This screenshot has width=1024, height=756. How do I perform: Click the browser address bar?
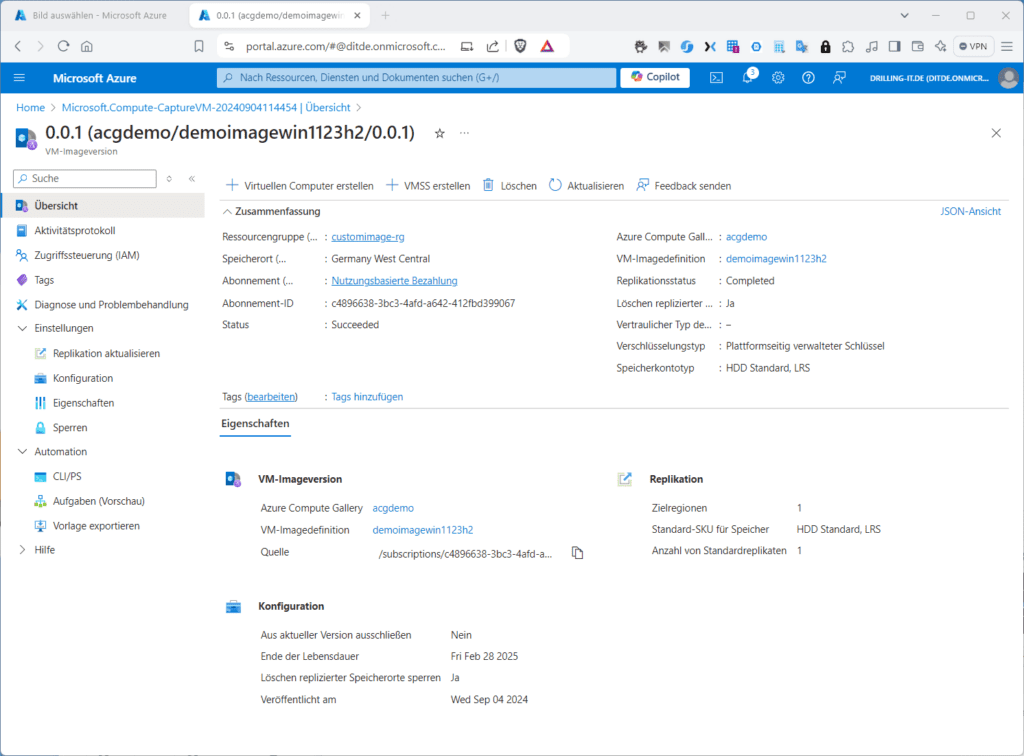click(x=345, y=46)
